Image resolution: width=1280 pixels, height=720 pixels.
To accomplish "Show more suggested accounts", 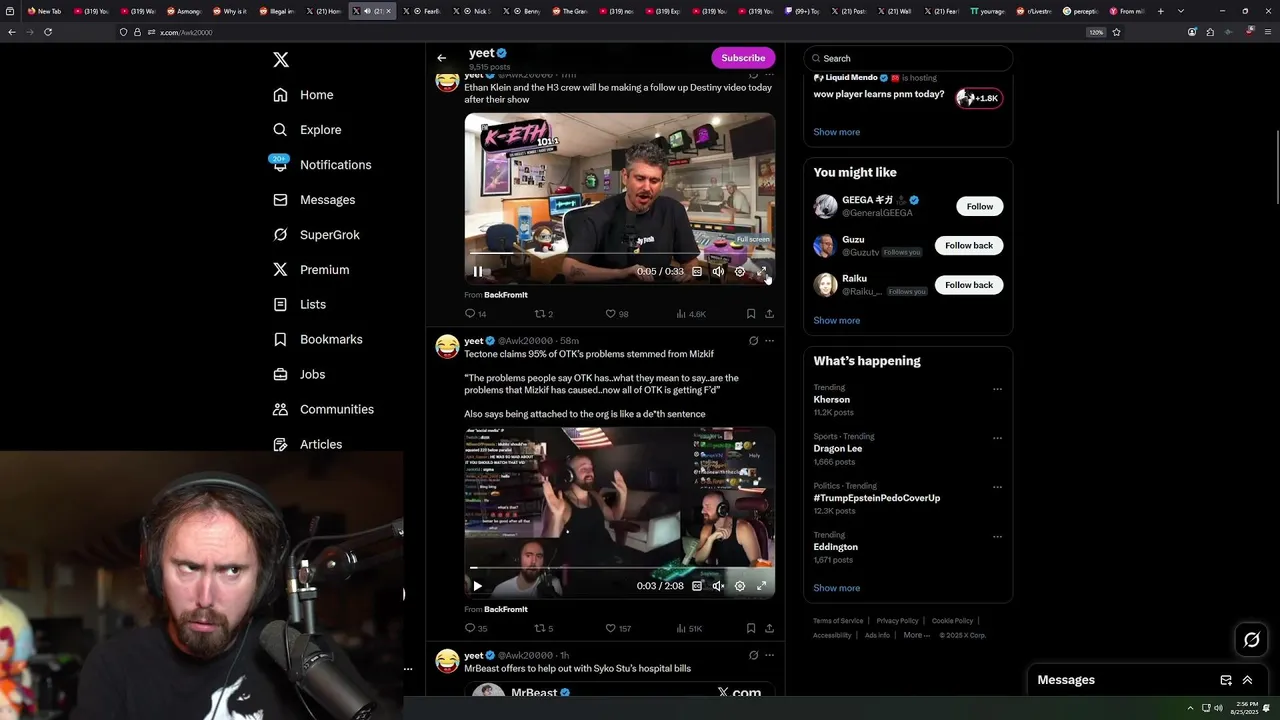I will (x=836, y=321).
